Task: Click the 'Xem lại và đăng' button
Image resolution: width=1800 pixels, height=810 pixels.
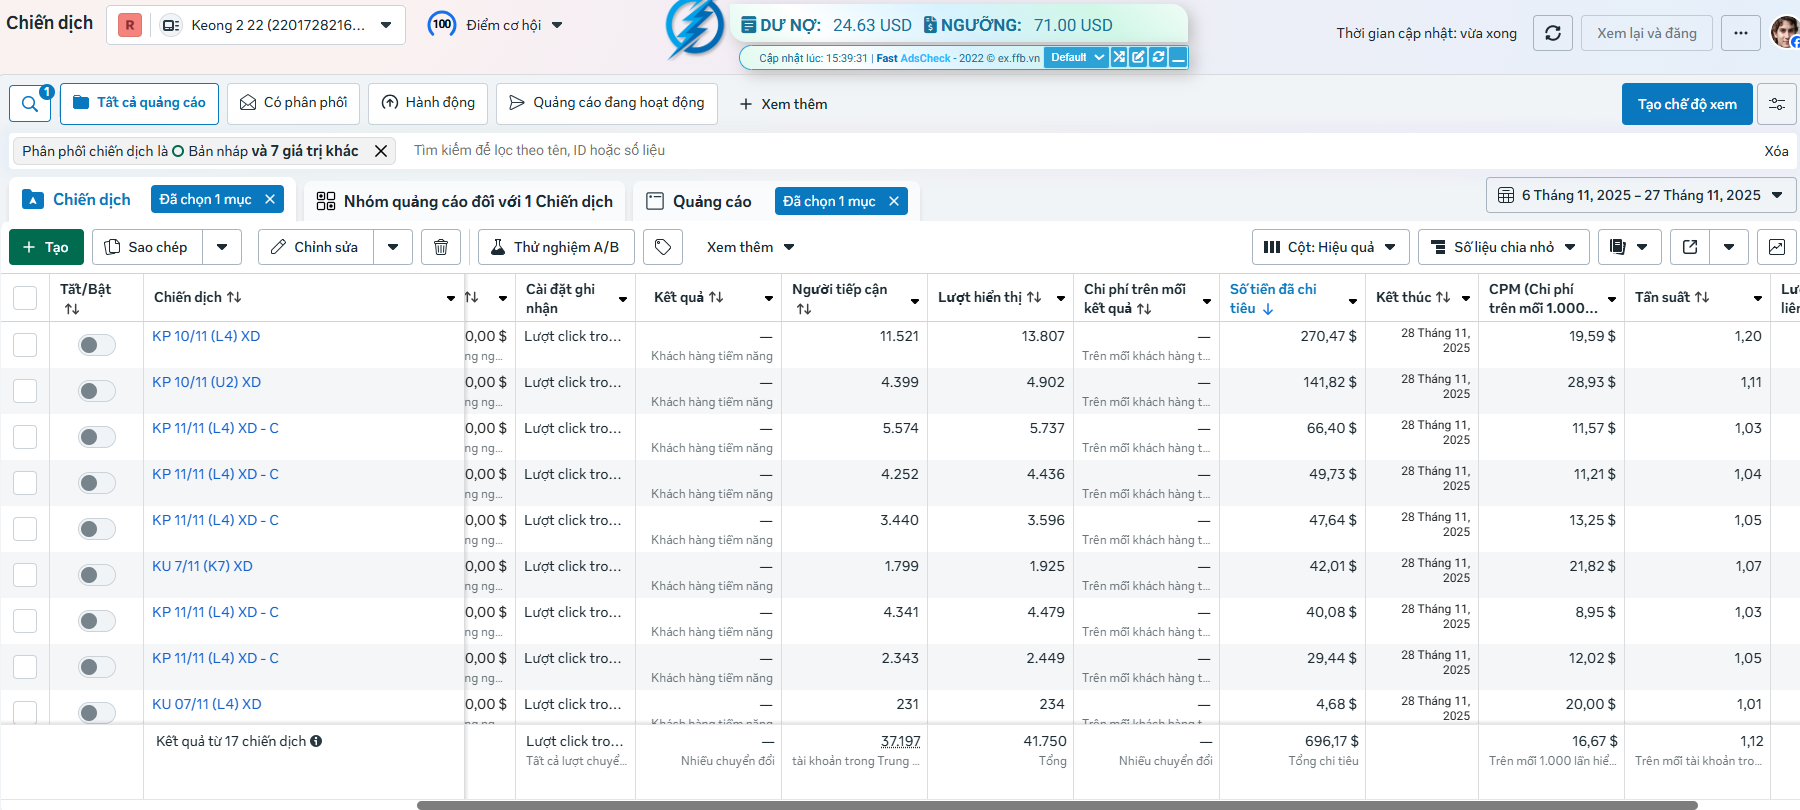Action: [x=1646, y=33]
